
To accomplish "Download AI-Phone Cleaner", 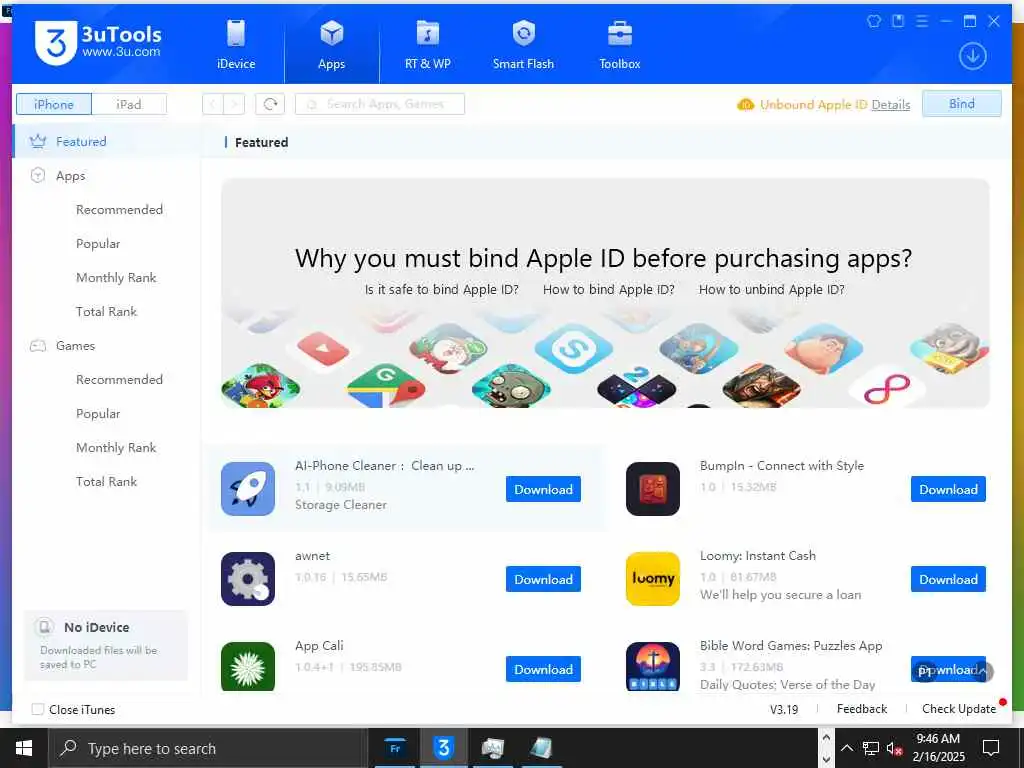I will click(x=543, y=489).
